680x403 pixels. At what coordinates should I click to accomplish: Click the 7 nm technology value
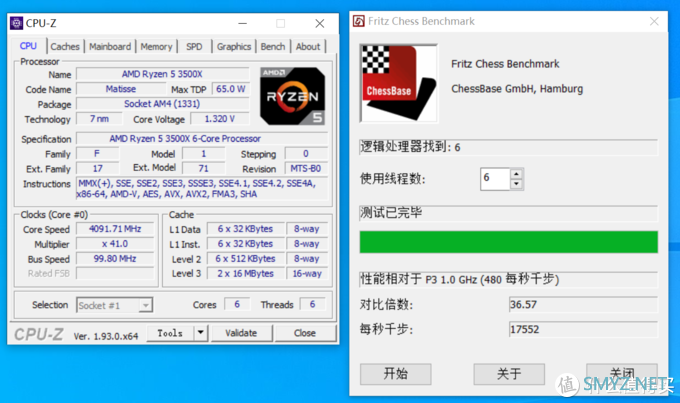(99, 118)
